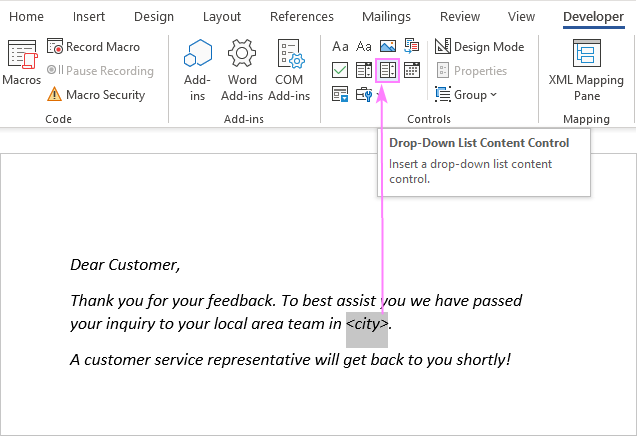Click the highlighted <city> placeholder
This screenshot has height=436, width=637.
coord(367,324)
